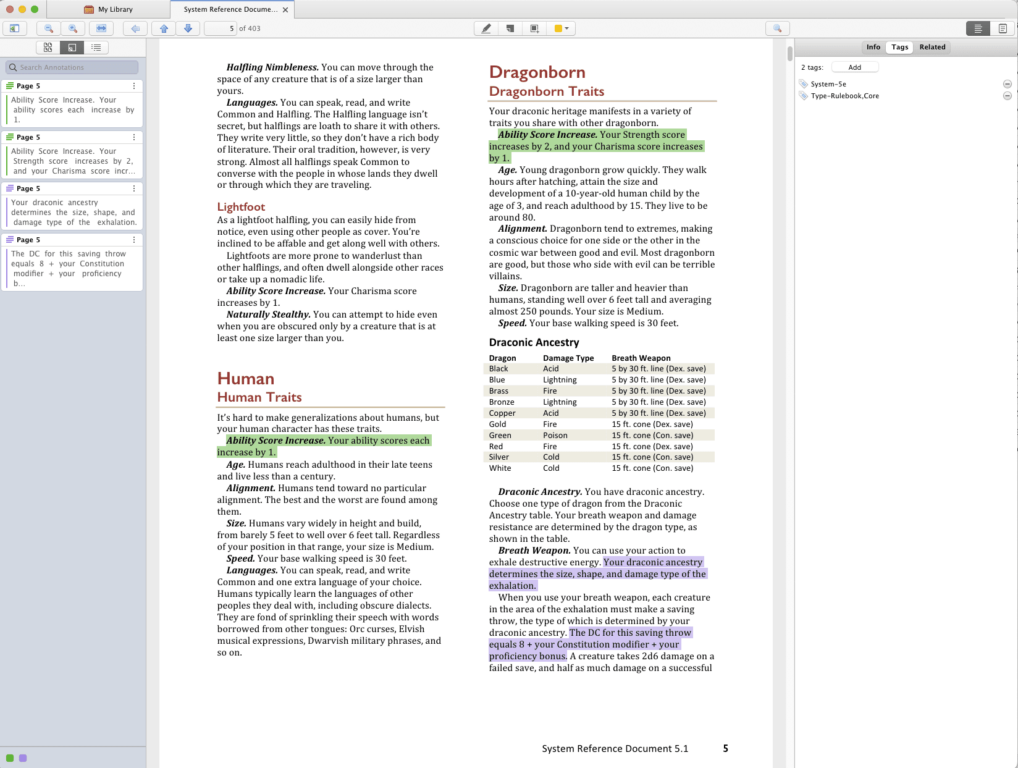
Task: Zoom in on the PDF page
Action: (73, 27)
